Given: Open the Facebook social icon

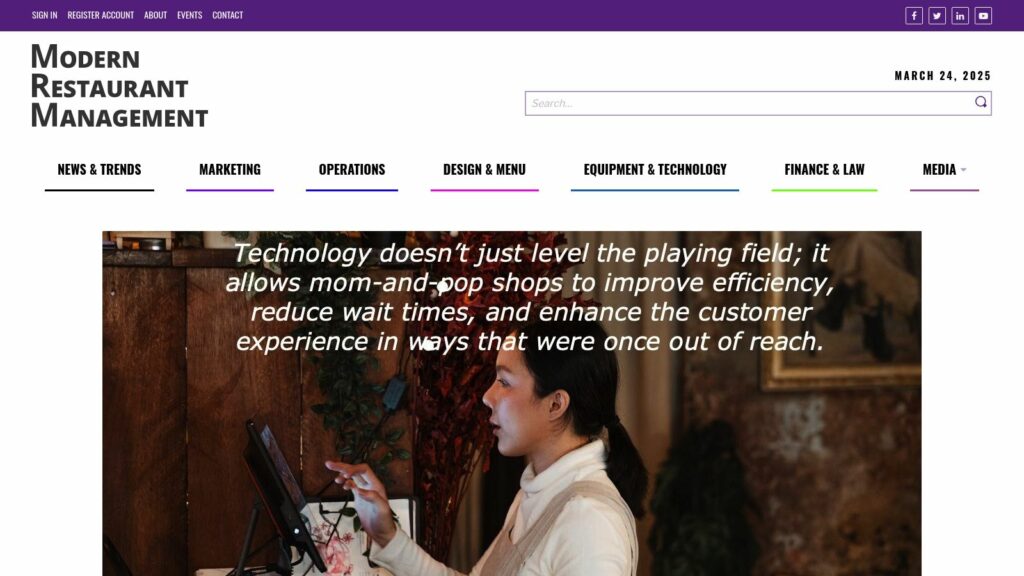Looking at the screenshot, I should click(914, 16).
